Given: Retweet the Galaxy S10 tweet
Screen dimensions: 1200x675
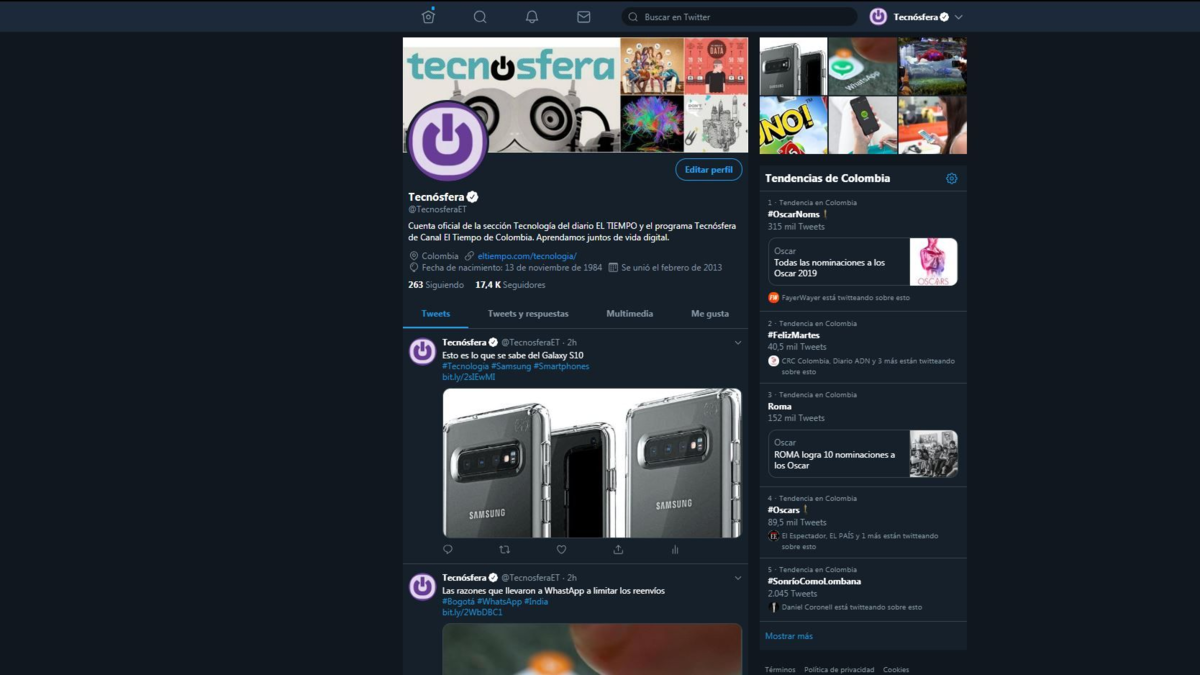Looking at the screenshot, I should click(x=504, y=550).
